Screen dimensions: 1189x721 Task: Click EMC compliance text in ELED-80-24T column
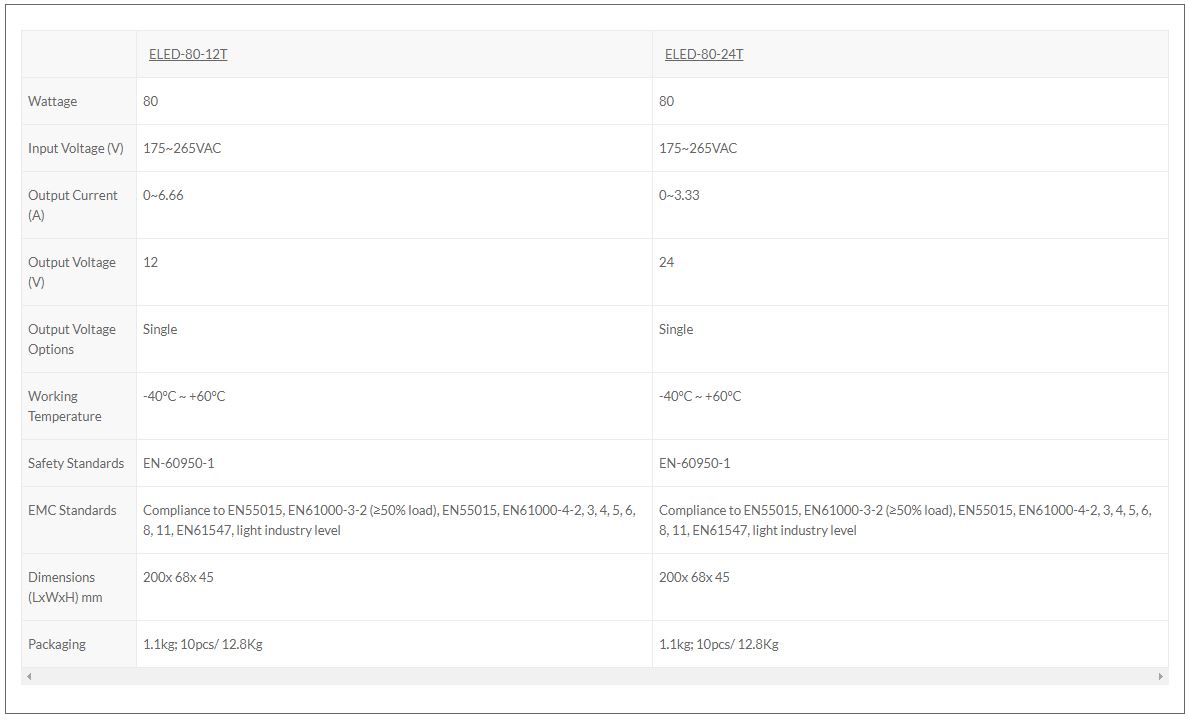(904, 520)
